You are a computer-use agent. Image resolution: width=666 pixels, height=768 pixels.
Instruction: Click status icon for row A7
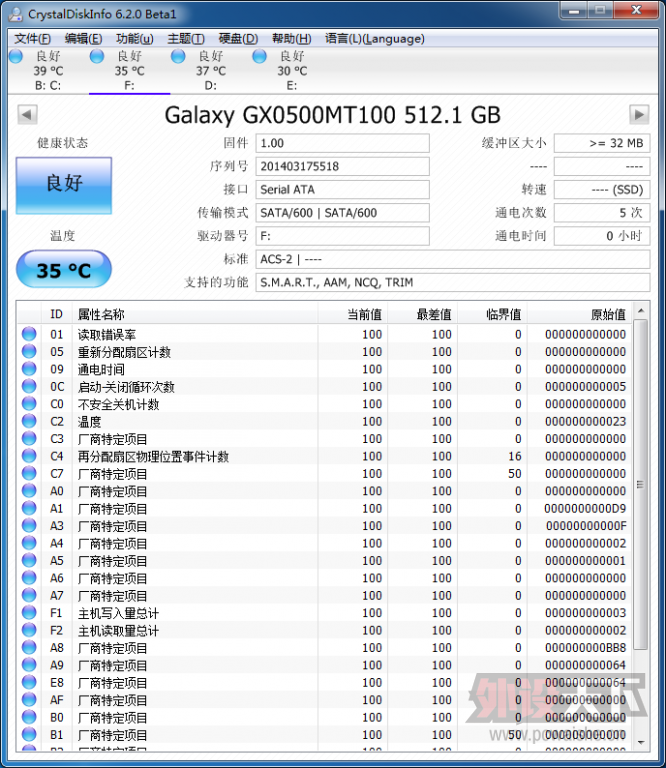click(x=29, y=595)
